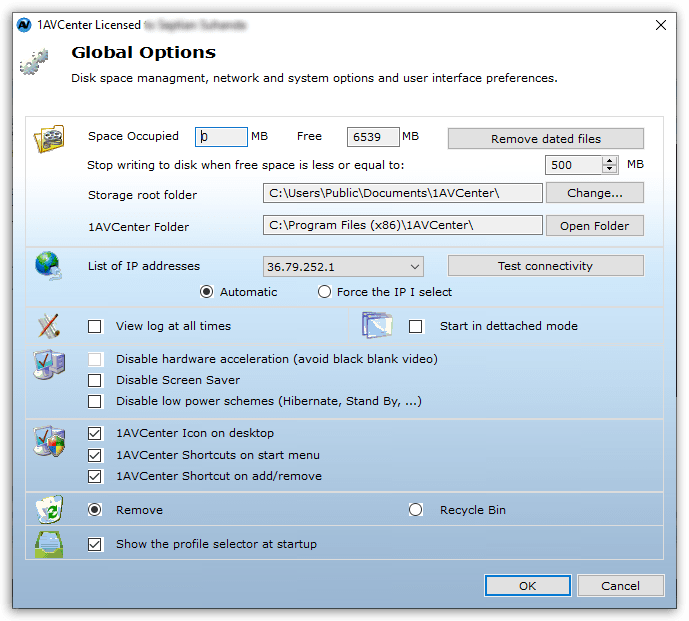
Task: Toggle Disable hardware acceleration checkbox
Action: pyautogui.click(x=94, y=360)
